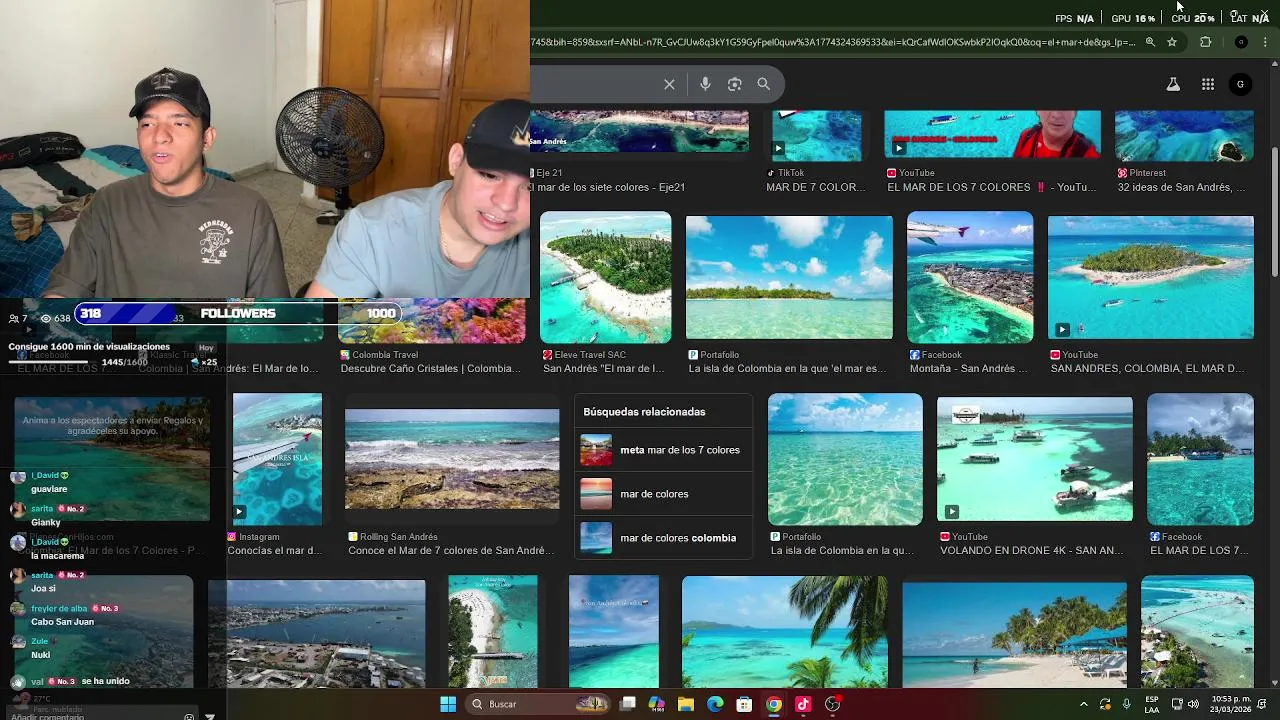Open the Google apps grid

pos(1208,84)
